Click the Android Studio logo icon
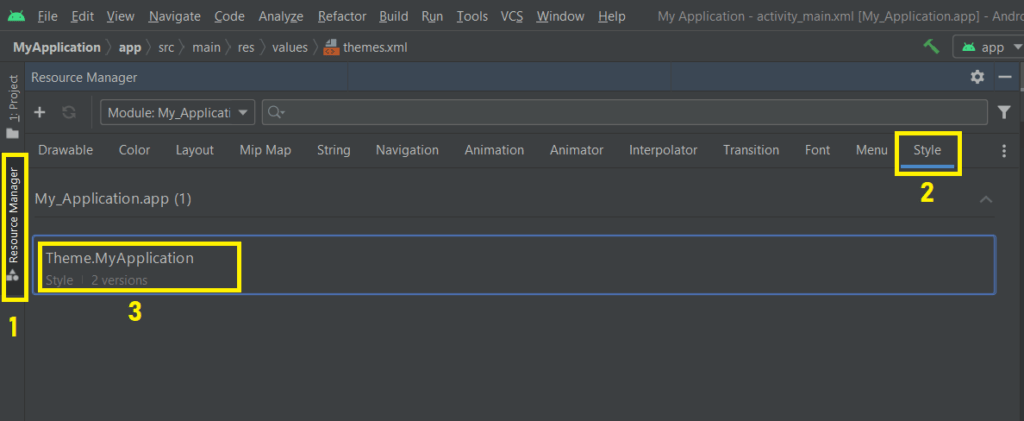 coord(16,16)
